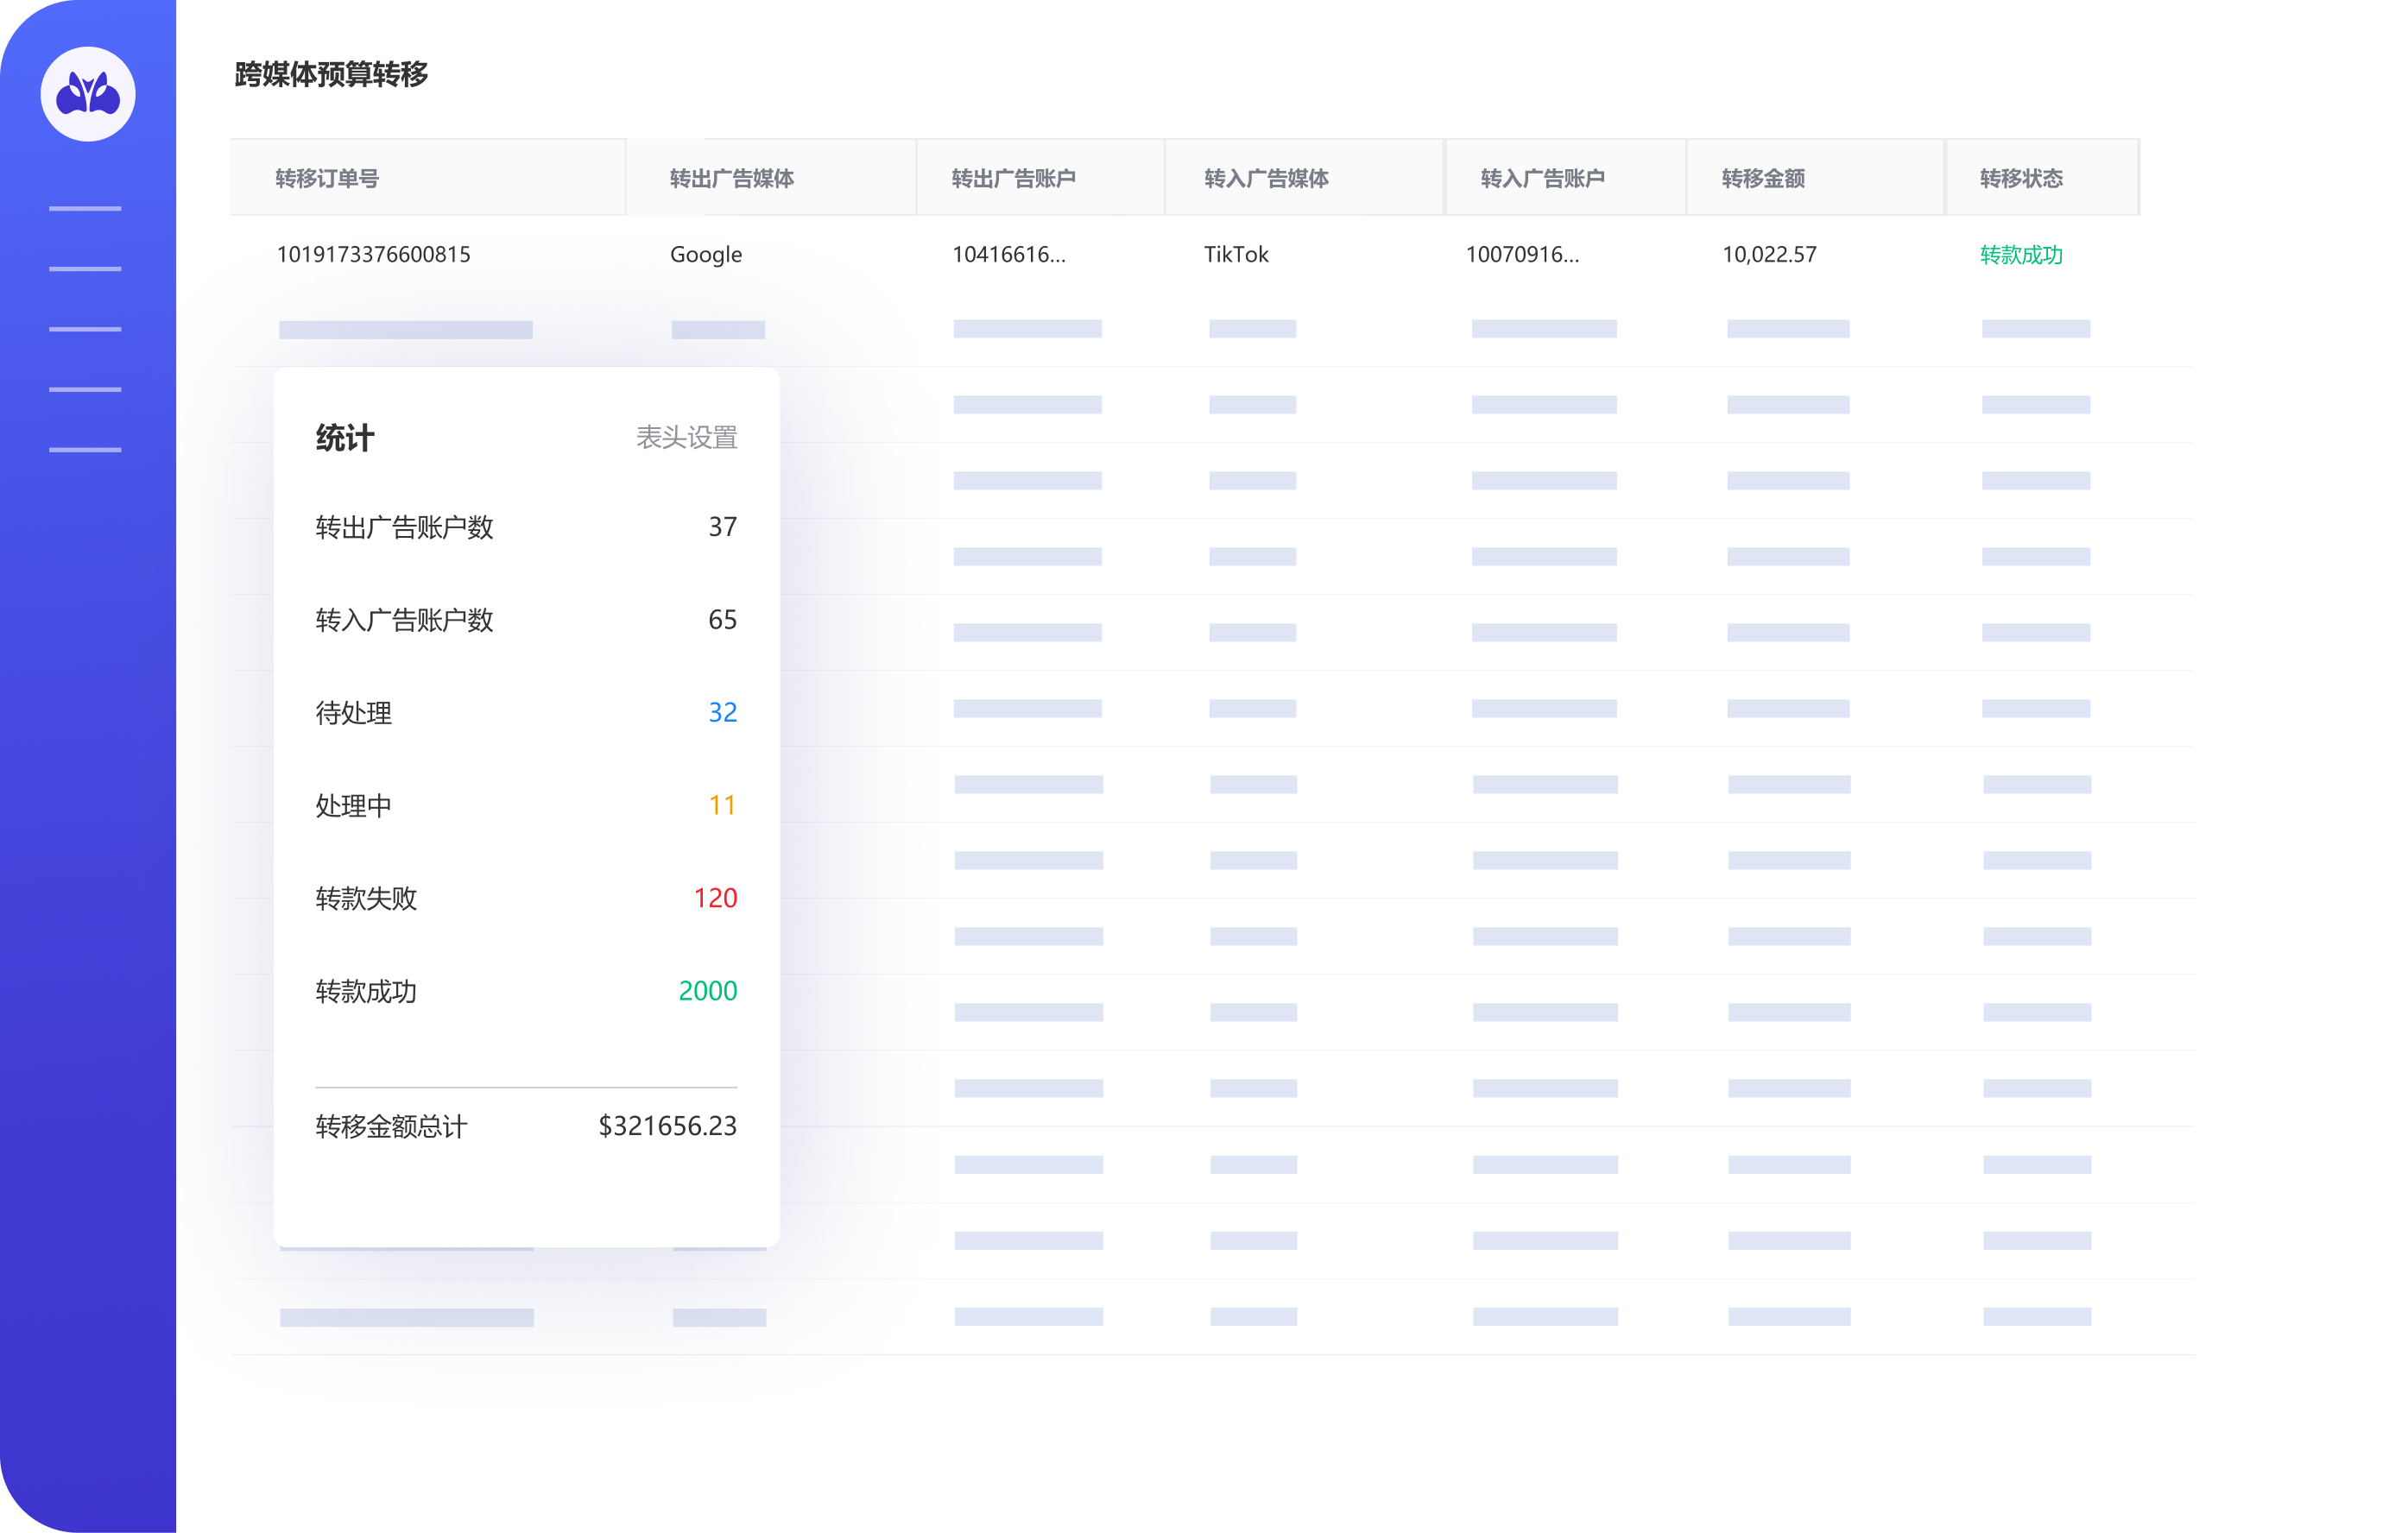Image resolution: width=2408 pixels, height=1533 pixels.
Task: Click the 转入广告账户 column header
Action: point(1542,178)
